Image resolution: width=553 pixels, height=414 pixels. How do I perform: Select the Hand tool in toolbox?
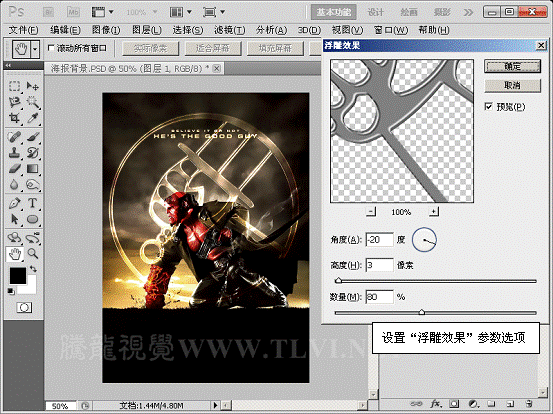14,254
